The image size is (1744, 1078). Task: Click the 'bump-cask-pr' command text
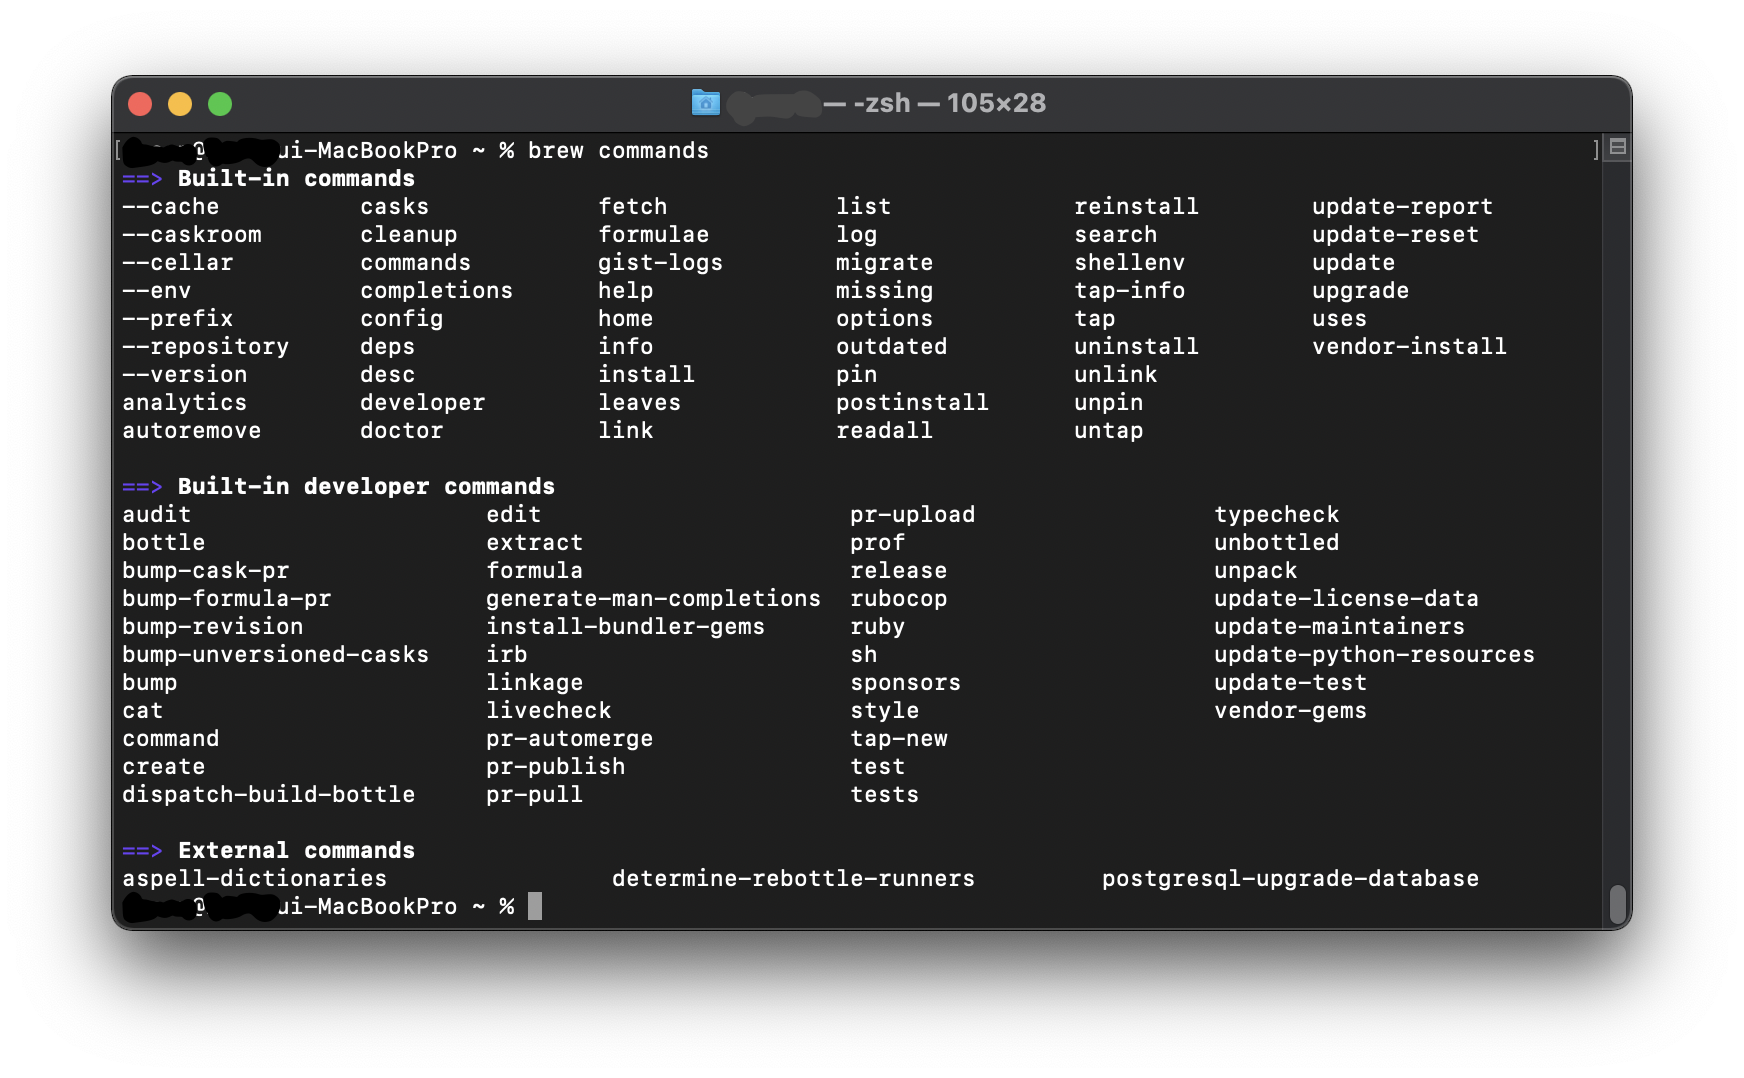pyautogui.click(x=206, y=571)
